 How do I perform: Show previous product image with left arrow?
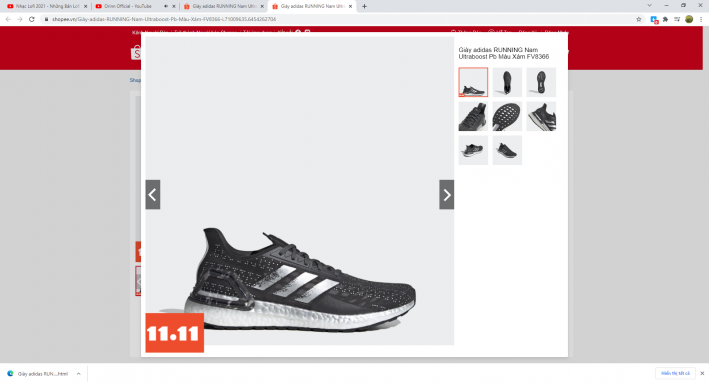point(153,194)
